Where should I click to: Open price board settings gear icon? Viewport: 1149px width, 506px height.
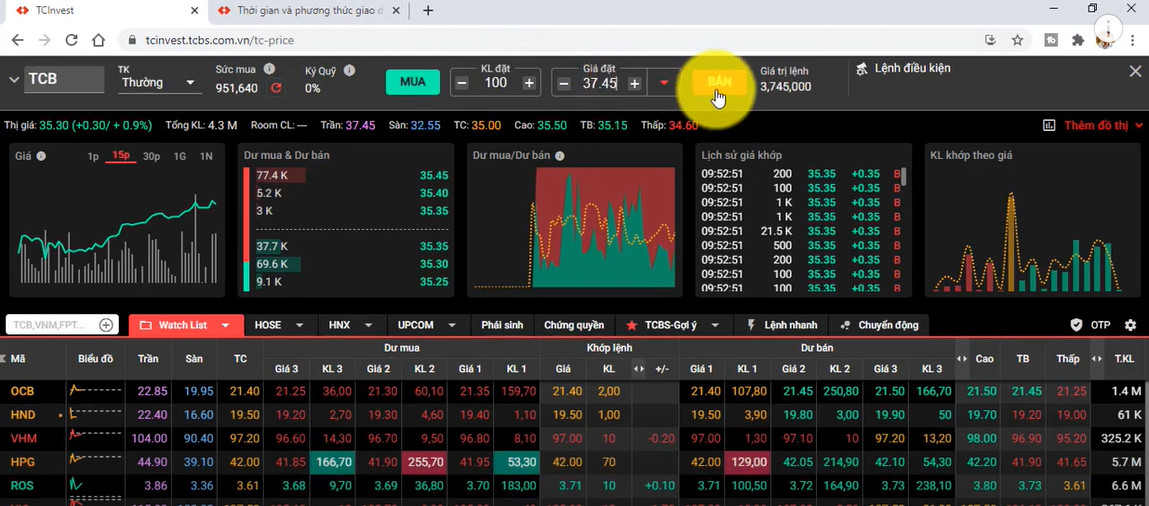(1131, 324)
